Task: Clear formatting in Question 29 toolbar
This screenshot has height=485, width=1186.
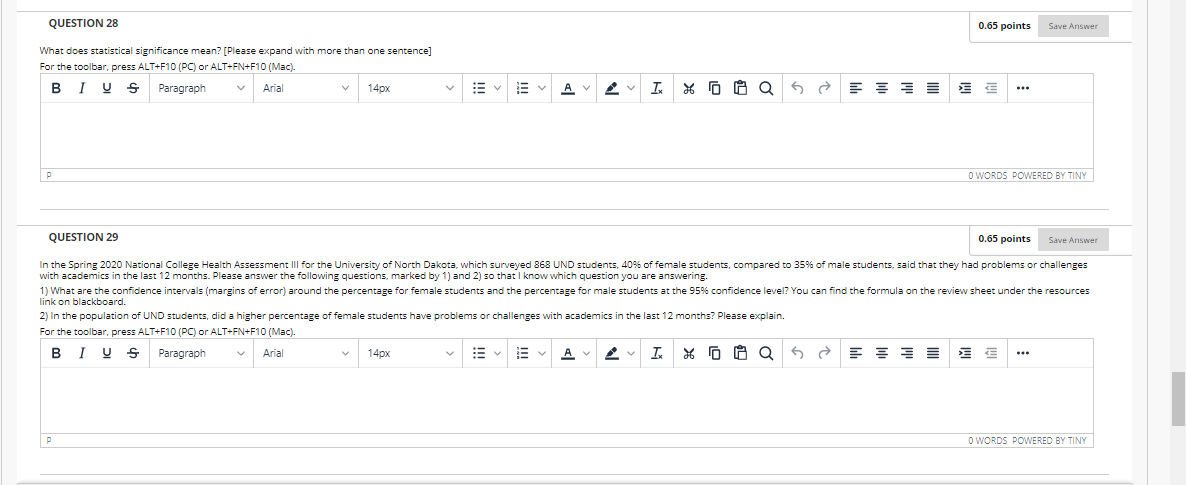Action: 655,353
